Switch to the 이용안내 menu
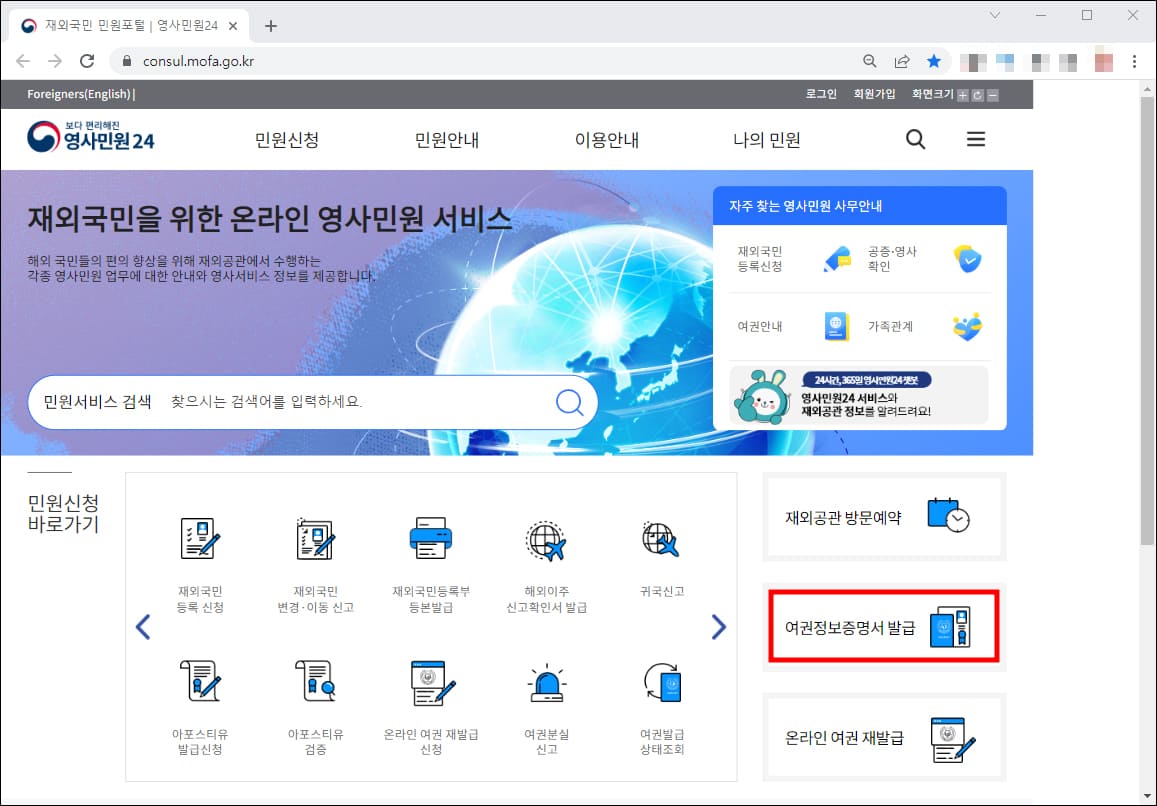Screen dimensions: 1157x806 point(606,140)
